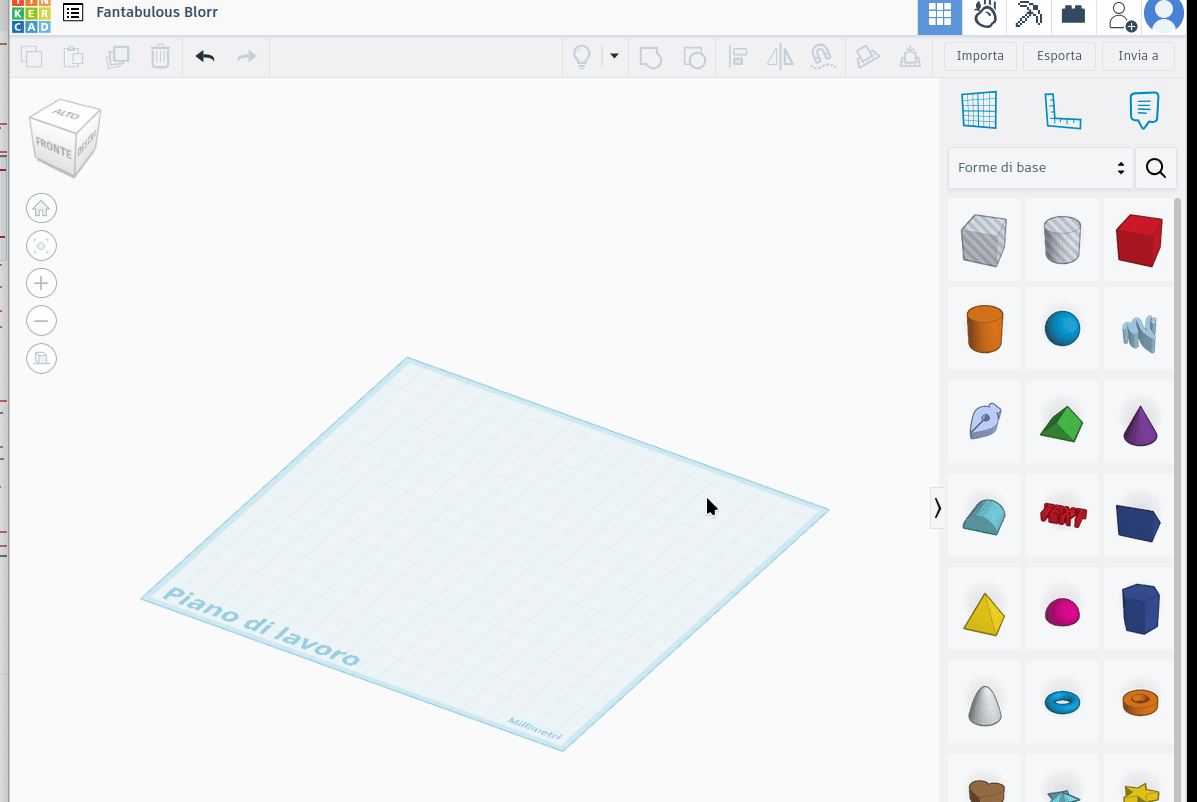
Task: Click the Copy icon in the toolbar
Action: pos(31,56)
